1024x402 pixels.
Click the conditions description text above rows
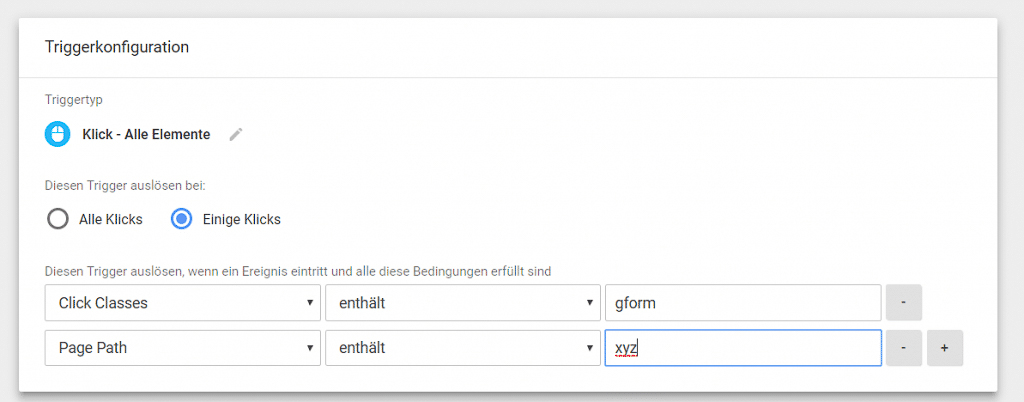[x=298, y=271]
